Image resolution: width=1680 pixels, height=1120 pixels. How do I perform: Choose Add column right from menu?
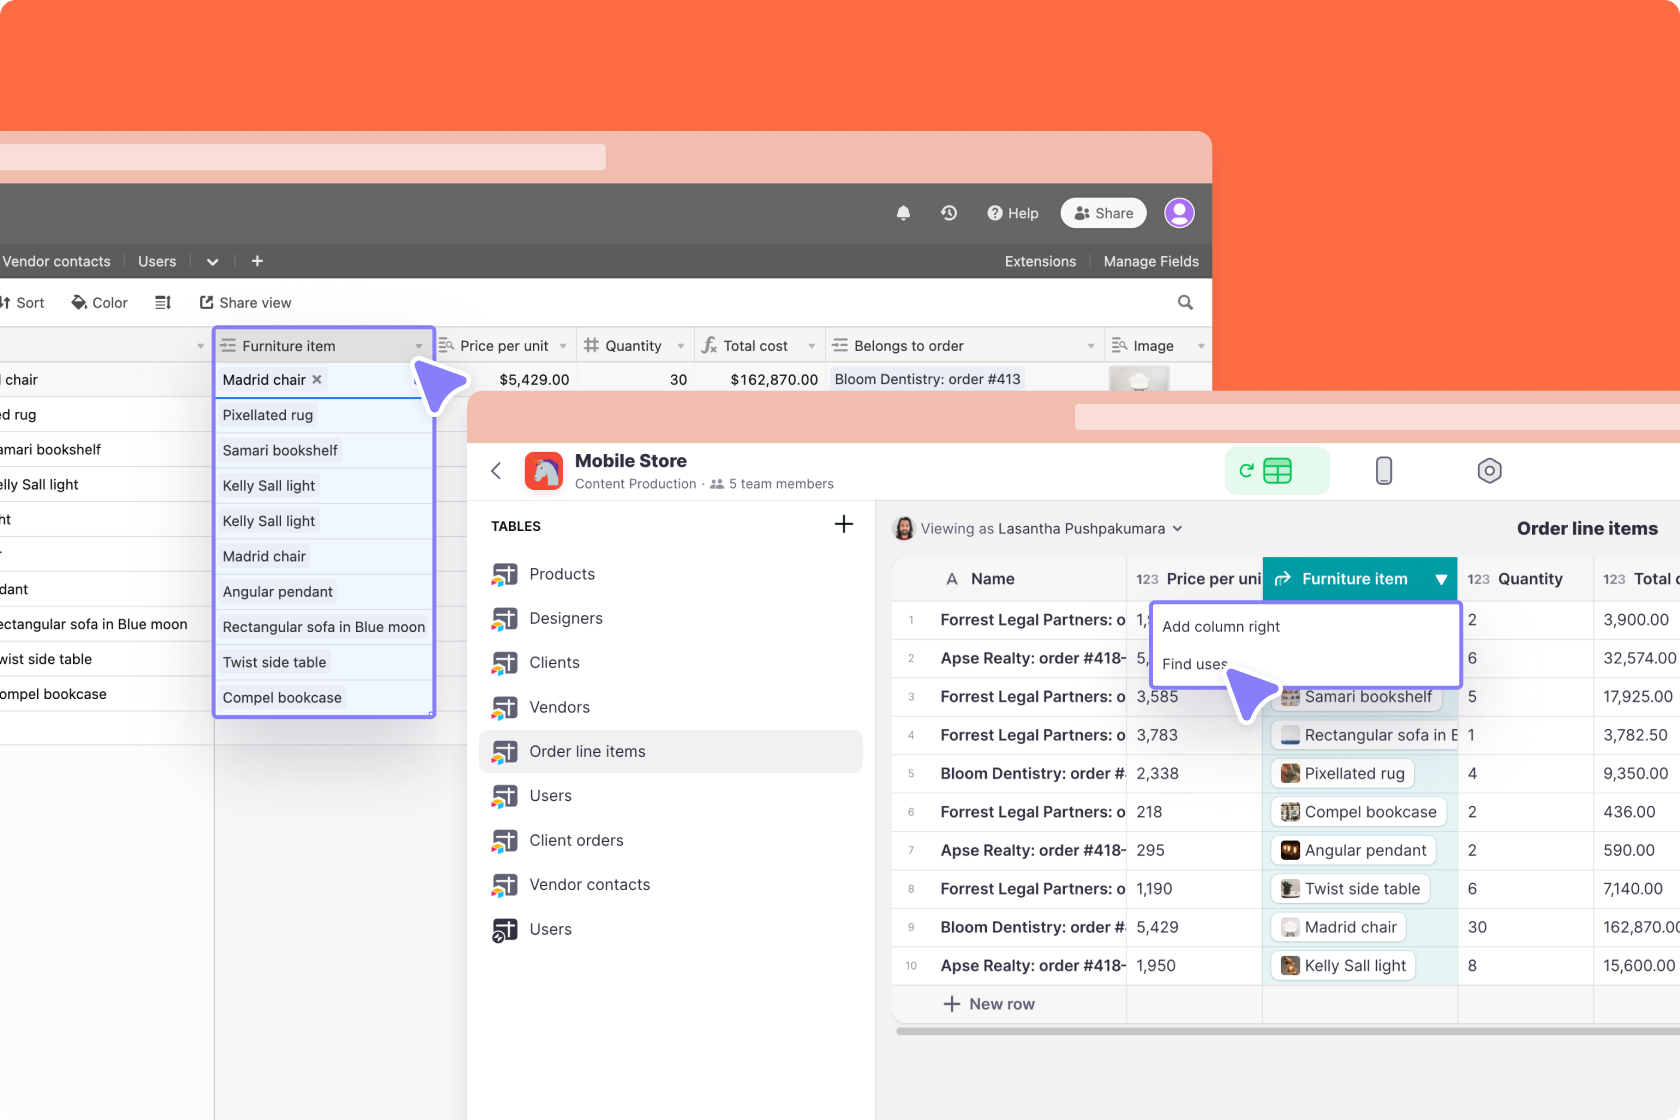click(x=1221, y=627)
